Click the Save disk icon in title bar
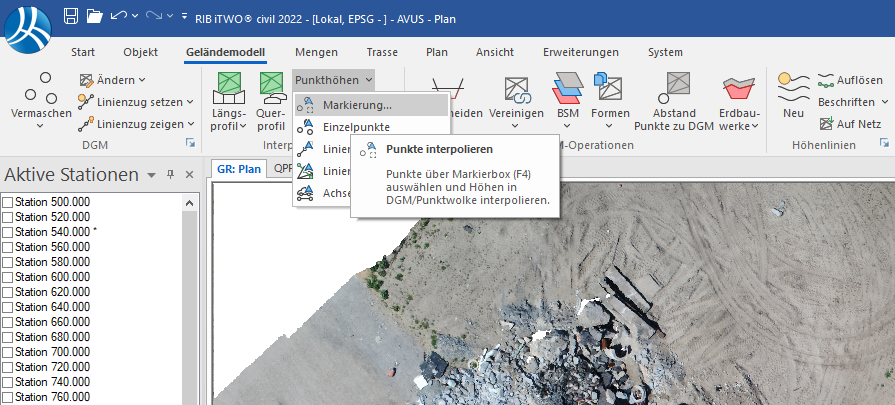This screenshot has height=405, width=895. (x=71, y=16)
